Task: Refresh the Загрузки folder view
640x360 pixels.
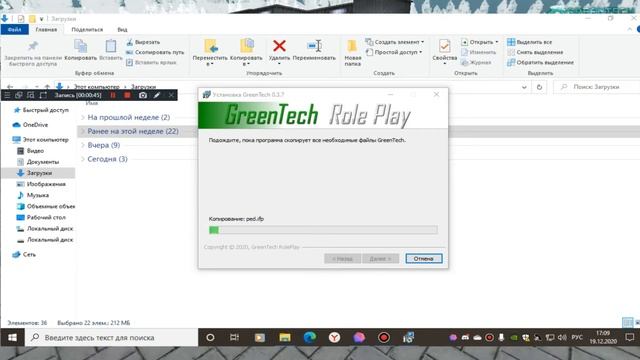Action: [539, 87]
